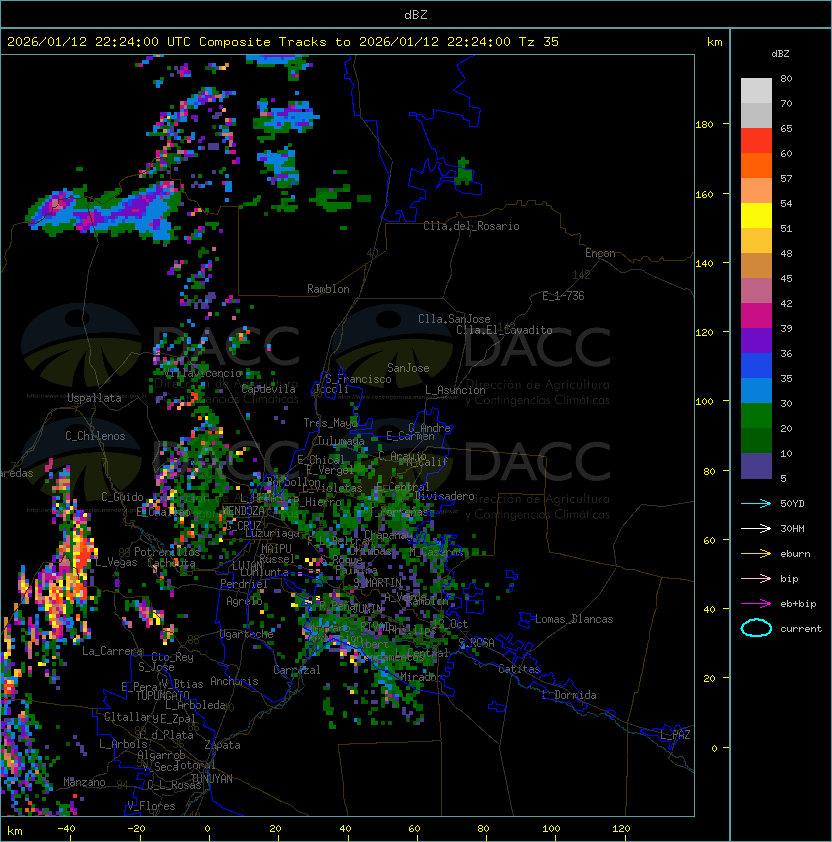Click the 'Clla.SanJose' map label
Viewport: 832px width, 842px height.
454,319
